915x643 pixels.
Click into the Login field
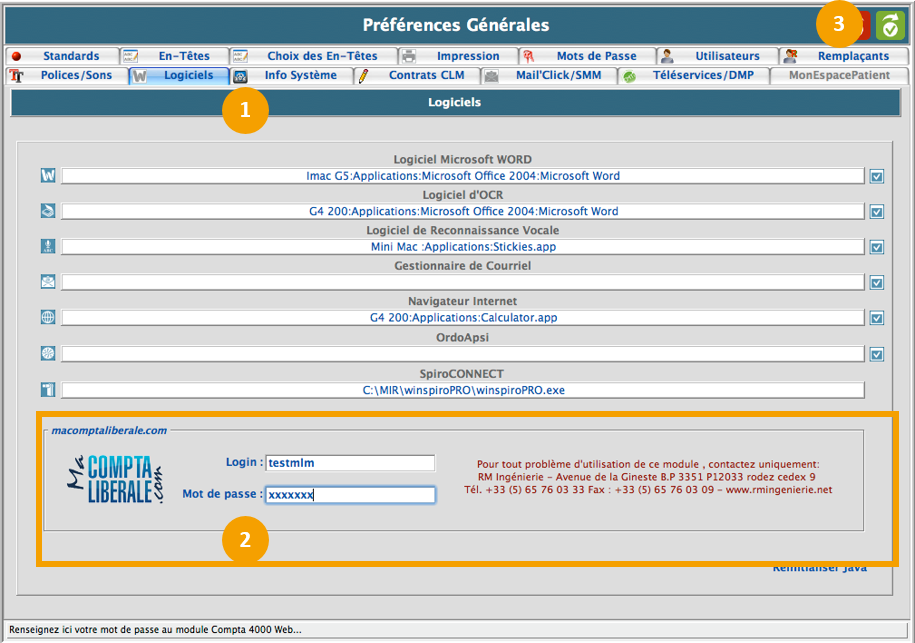[349, 462]
